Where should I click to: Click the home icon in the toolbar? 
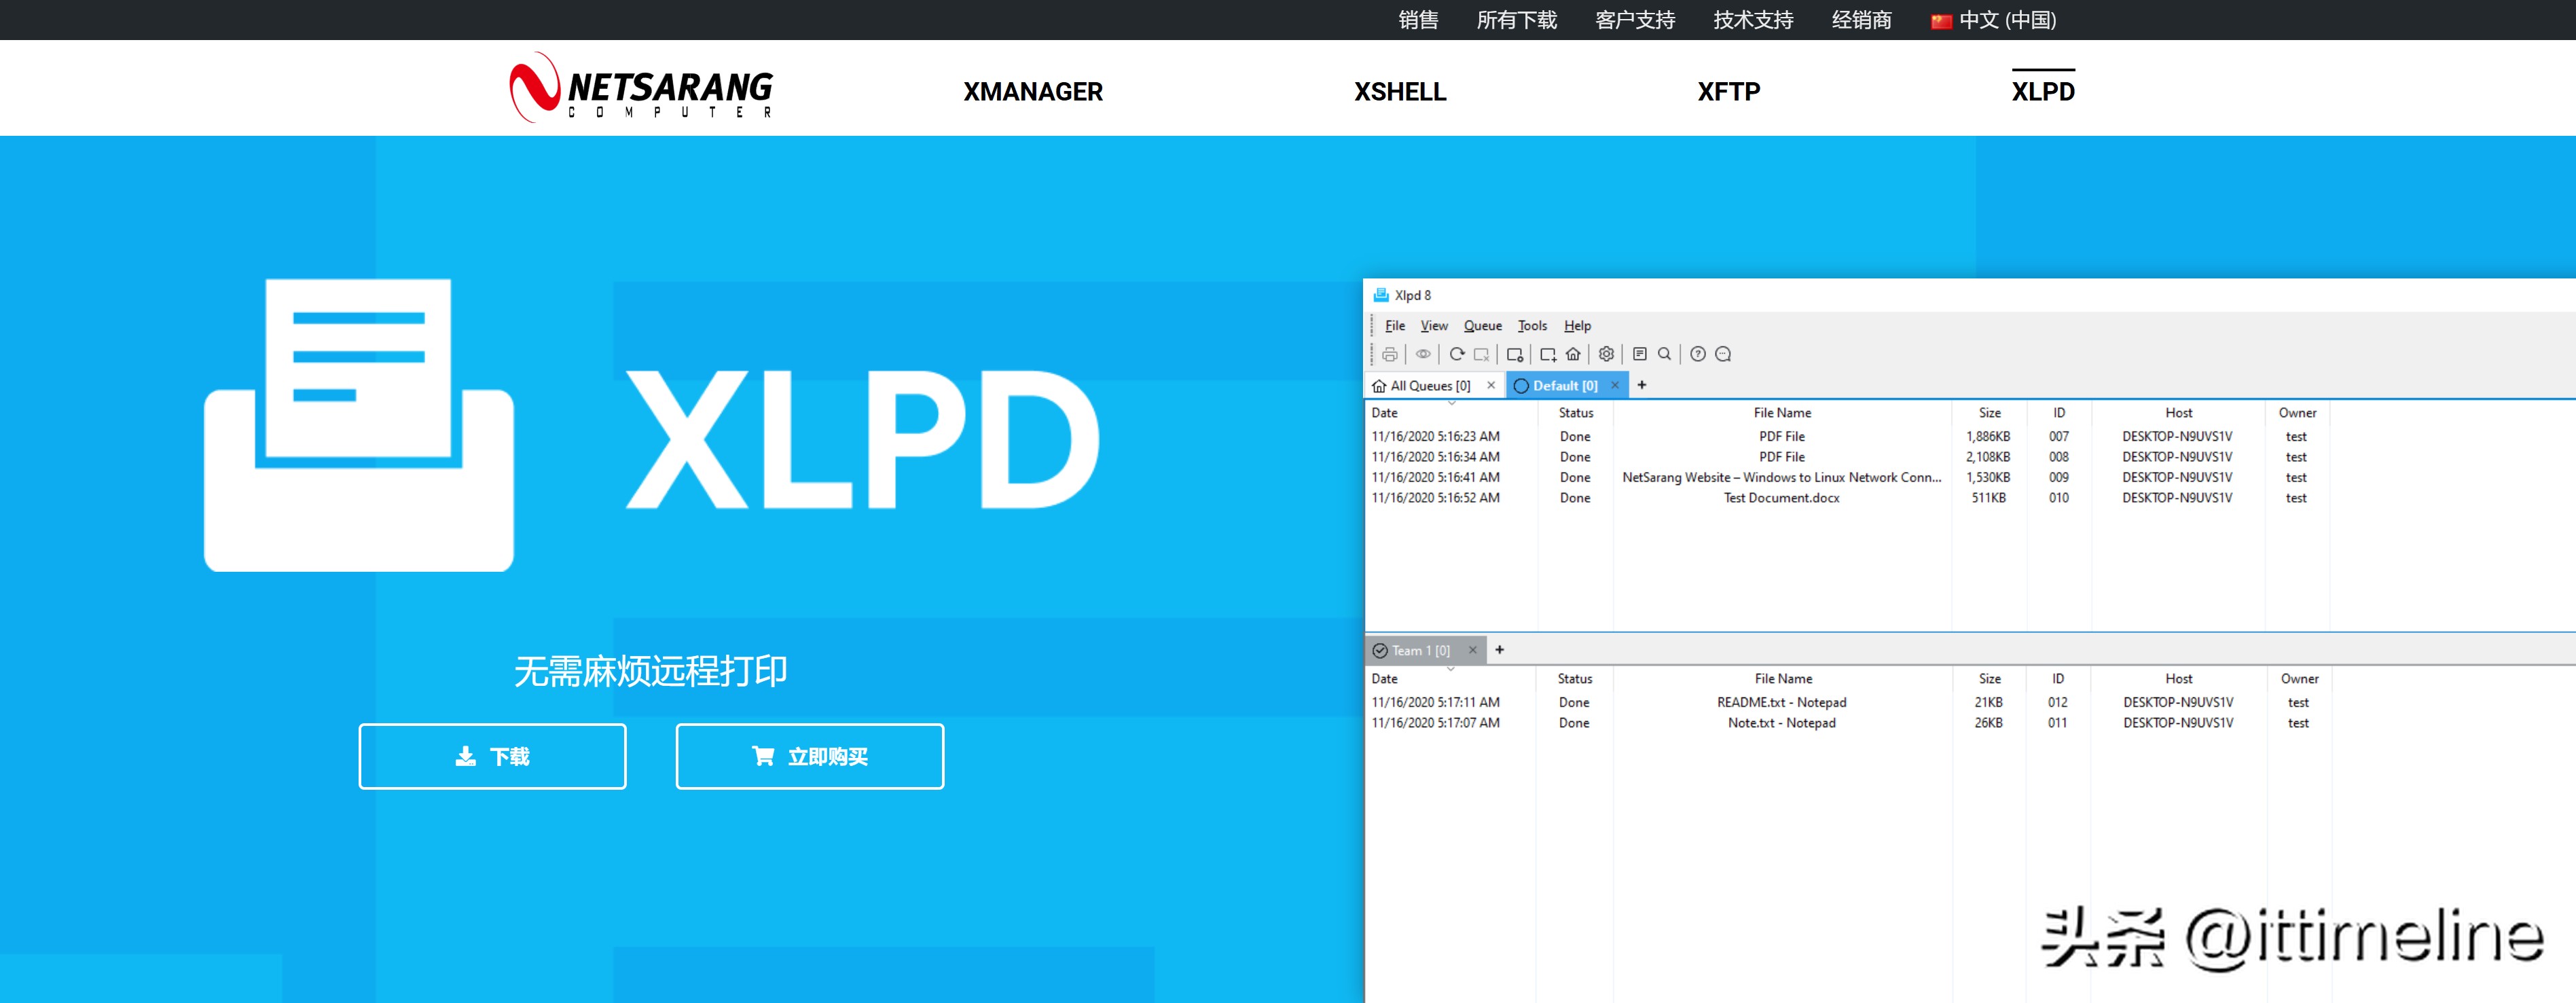pyautogui.click(x=1573, y=354)
